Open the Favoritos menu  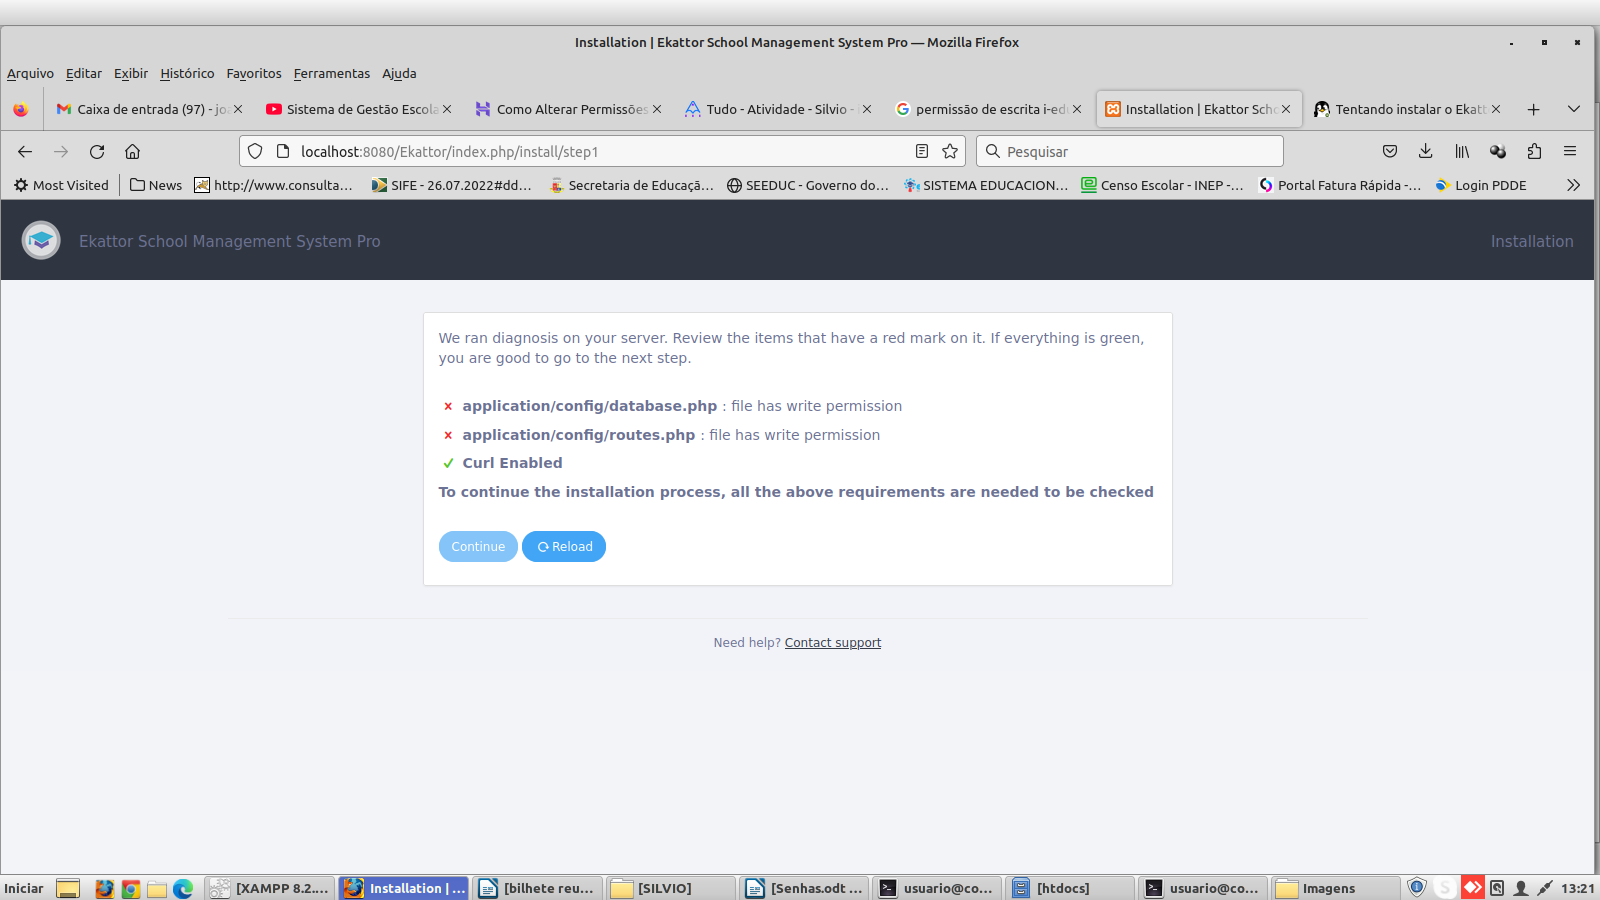pos(254,73)
